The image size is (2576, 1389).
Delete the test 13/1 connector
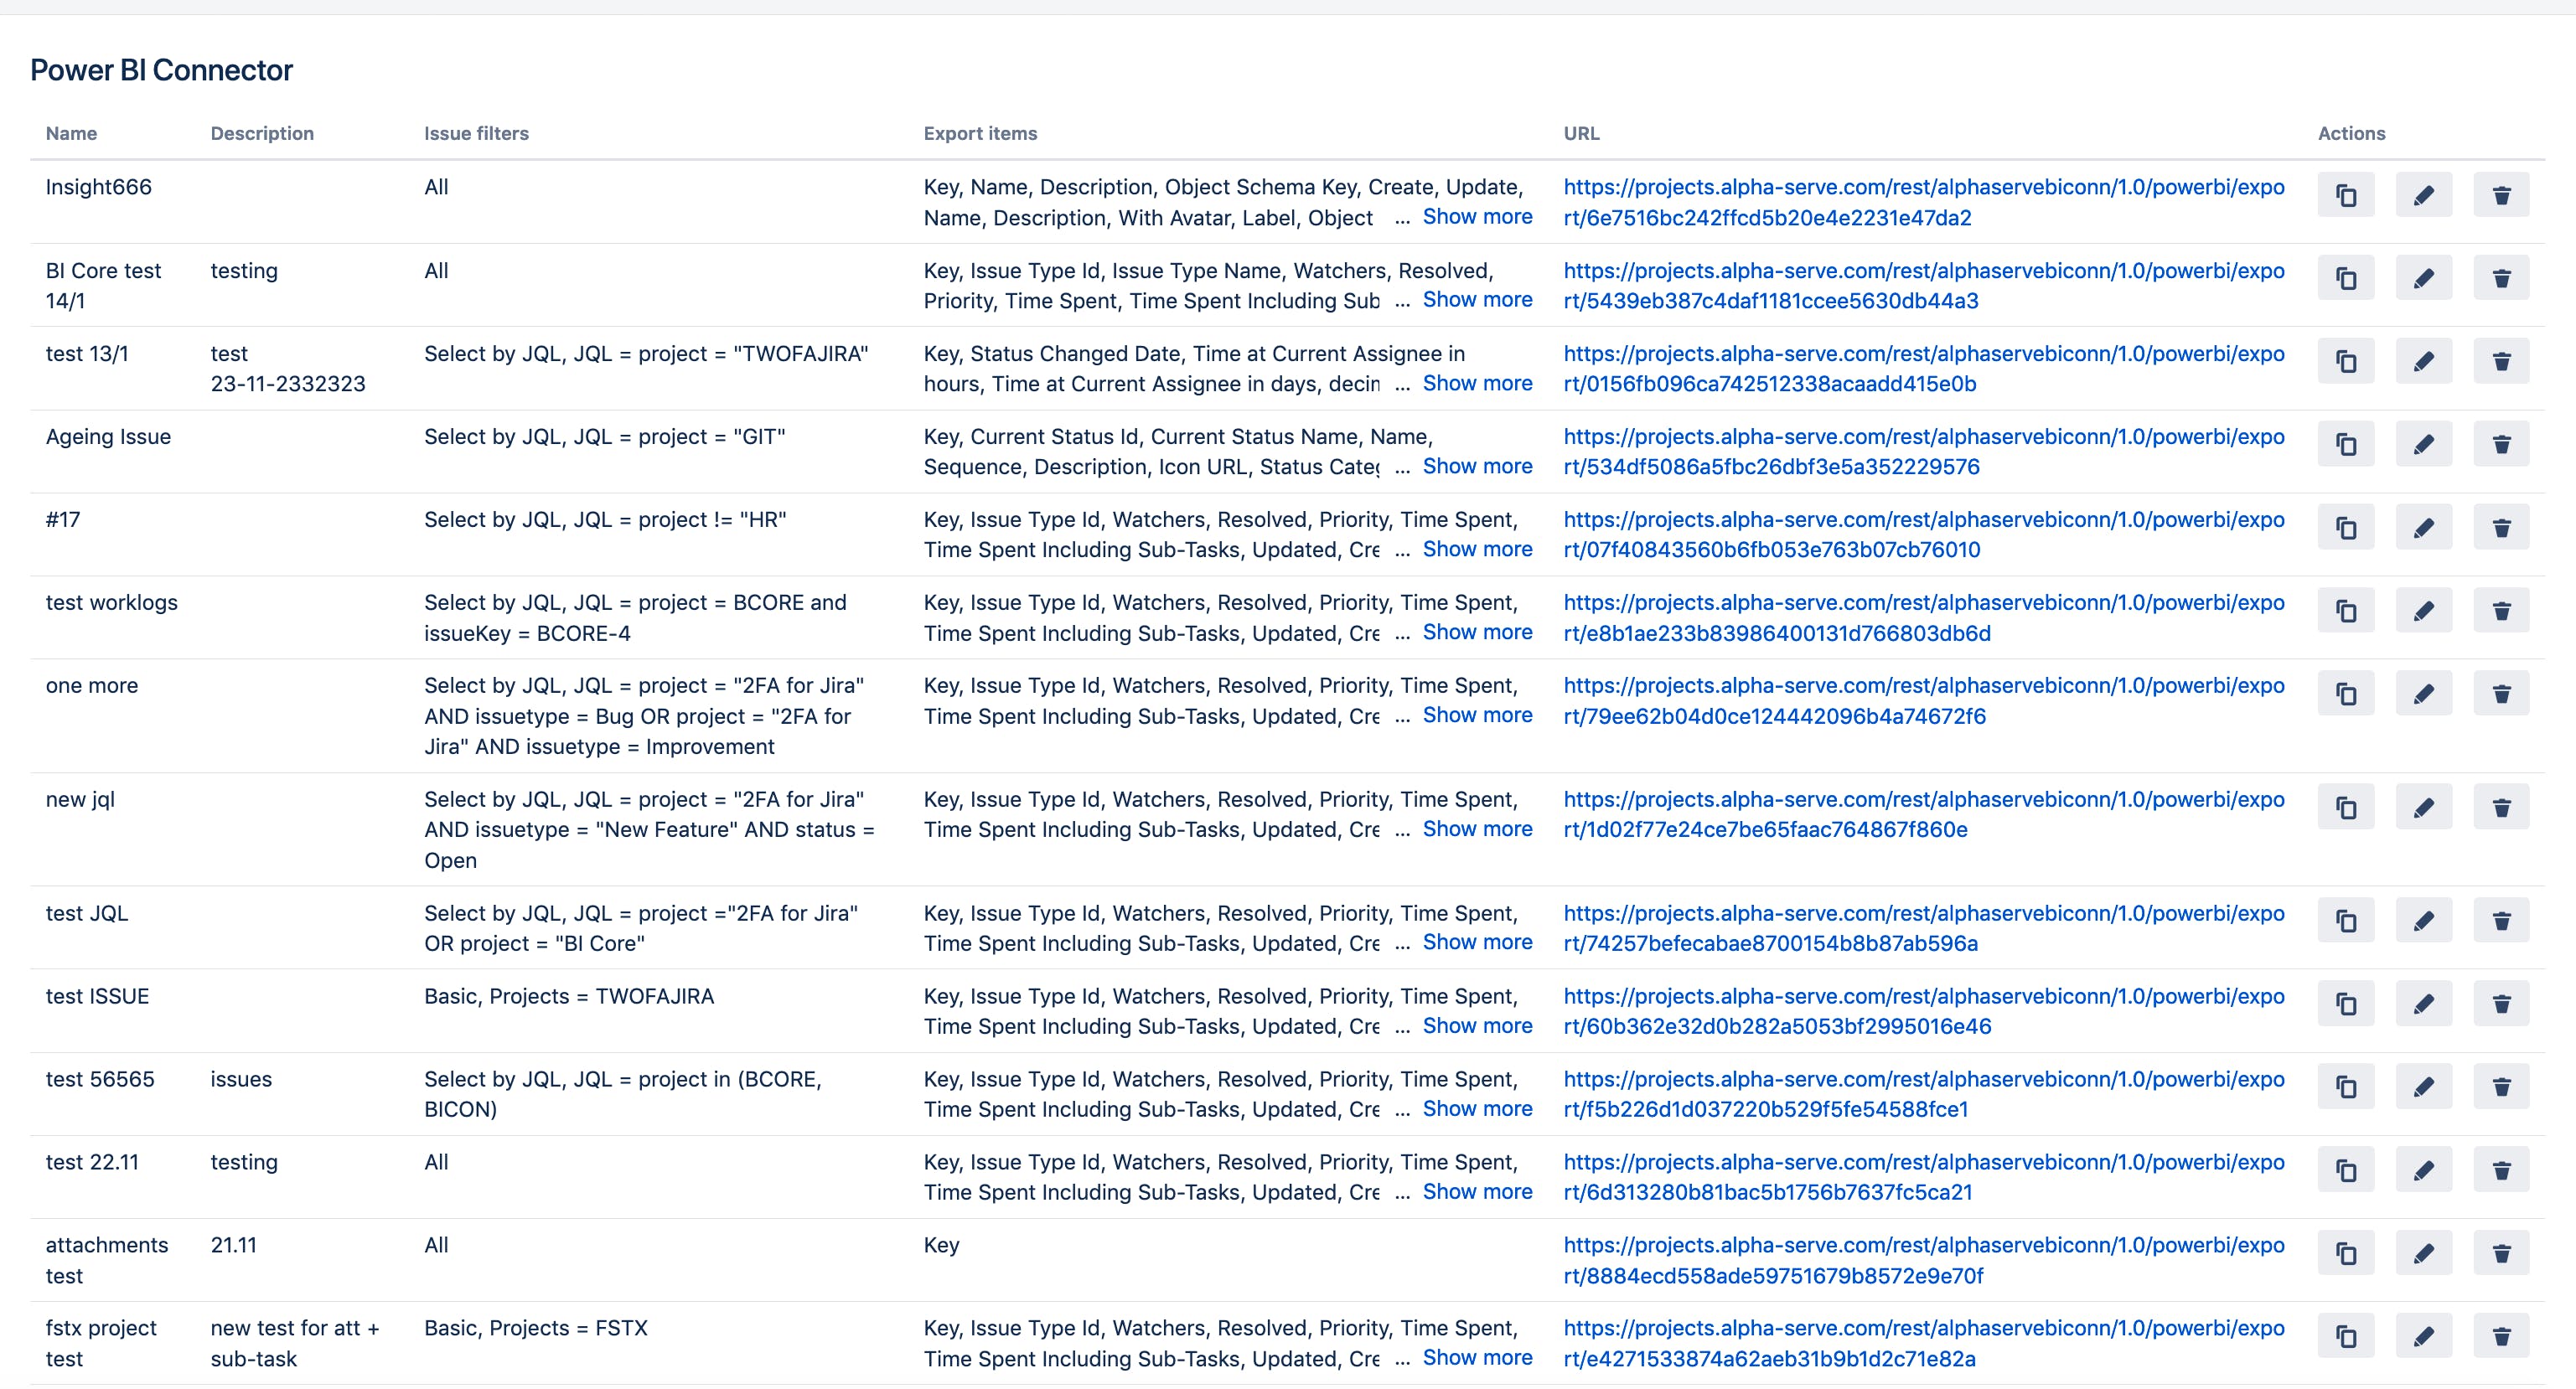pos(2501,361)
